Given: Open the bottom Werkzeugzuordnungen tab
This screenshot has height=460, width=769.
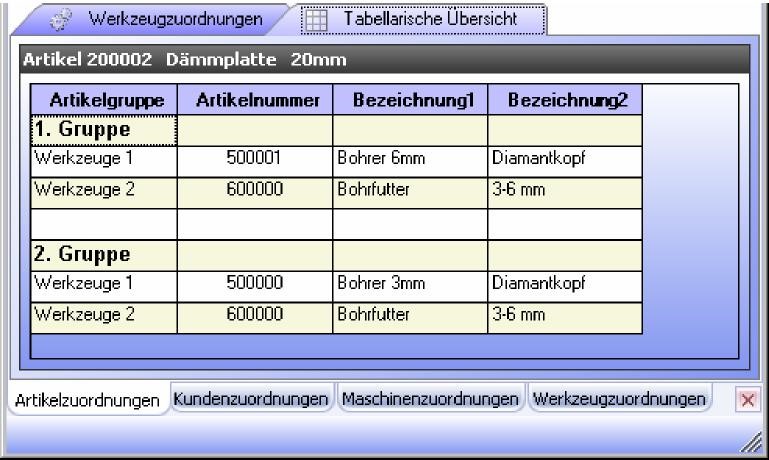Looking at the screenshot, I should tap(619, 399).
